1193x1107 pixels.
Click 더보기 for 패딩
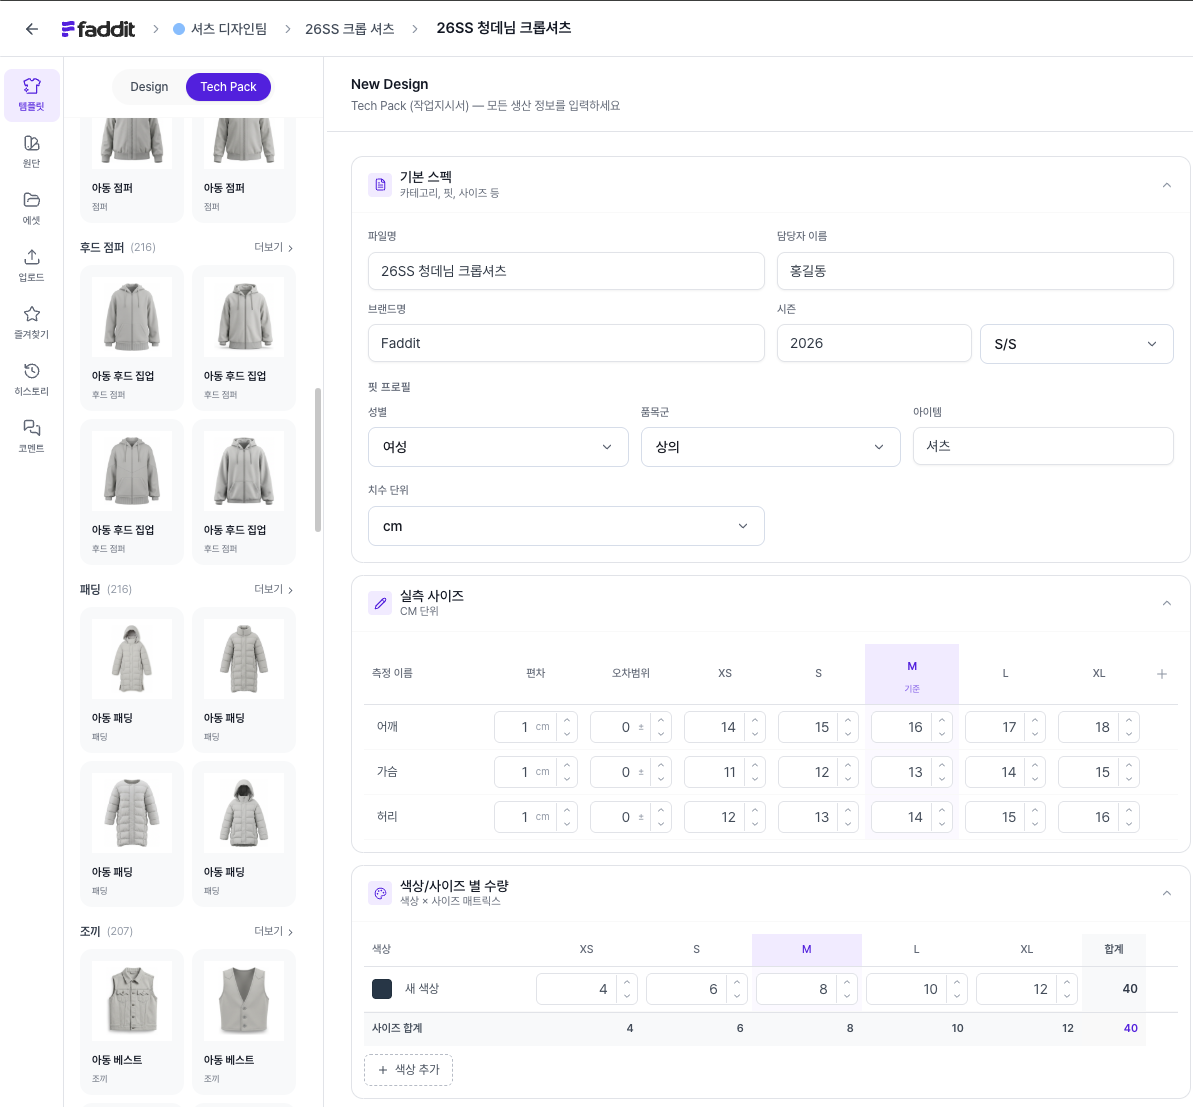273,589
